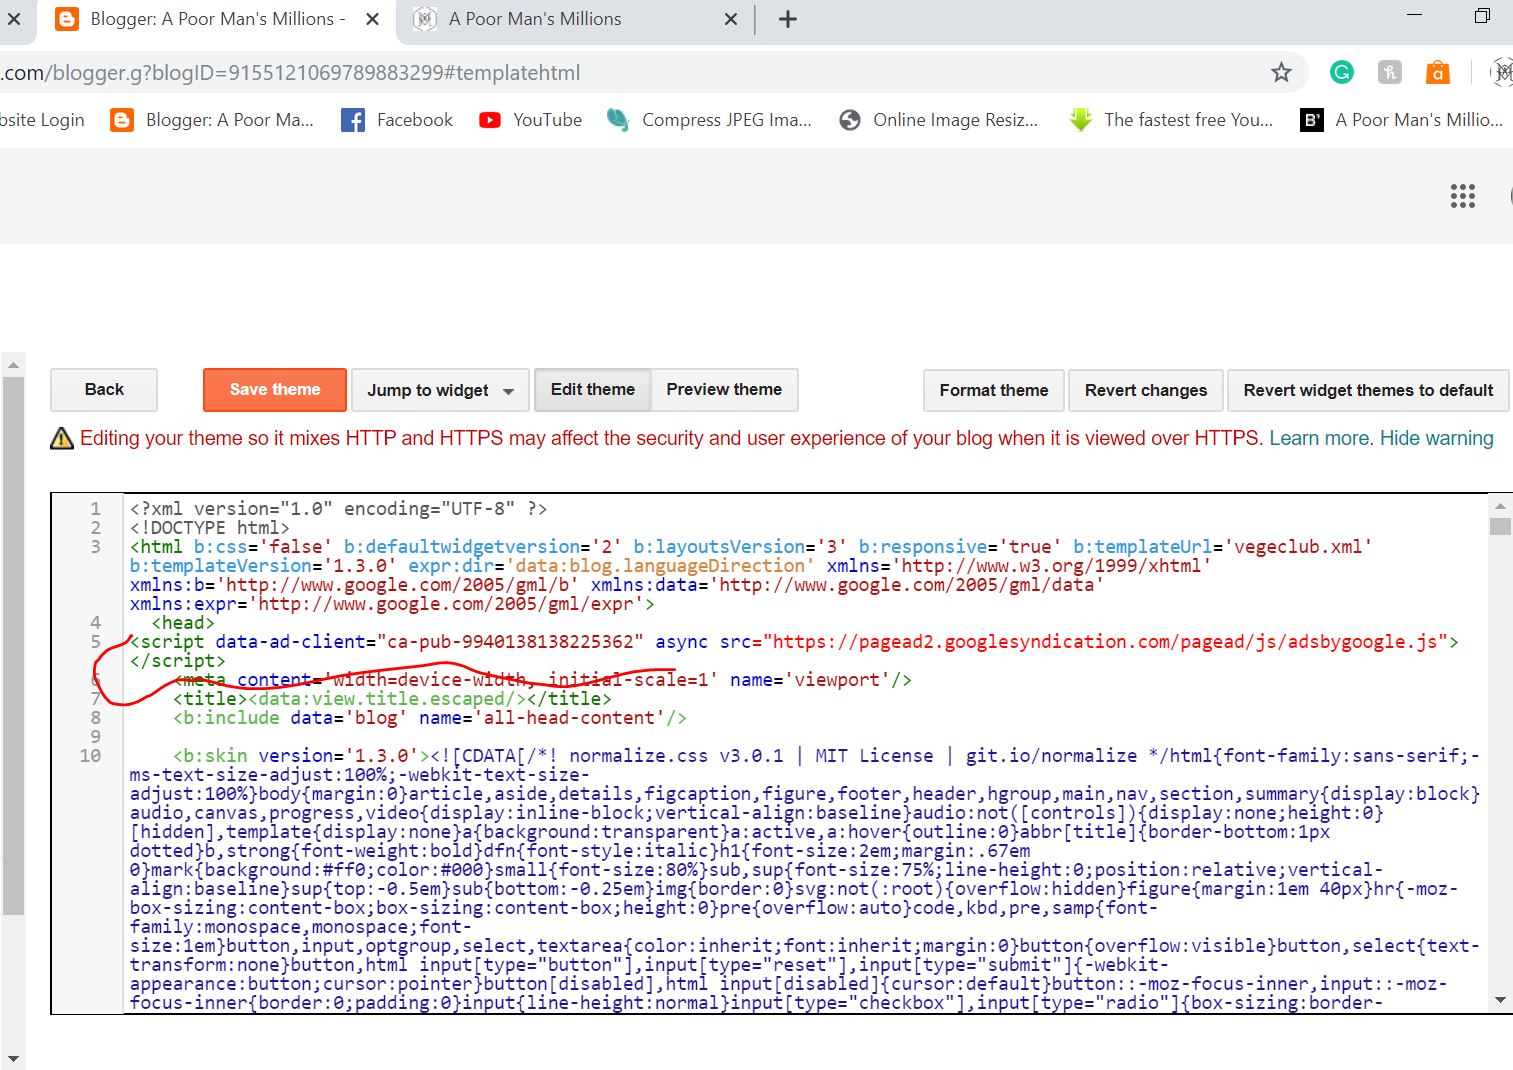This screenshot has width=1513, height=1070.
Task: Click the code editor scrollbar thumb
Action: [x=1500, y=527]
